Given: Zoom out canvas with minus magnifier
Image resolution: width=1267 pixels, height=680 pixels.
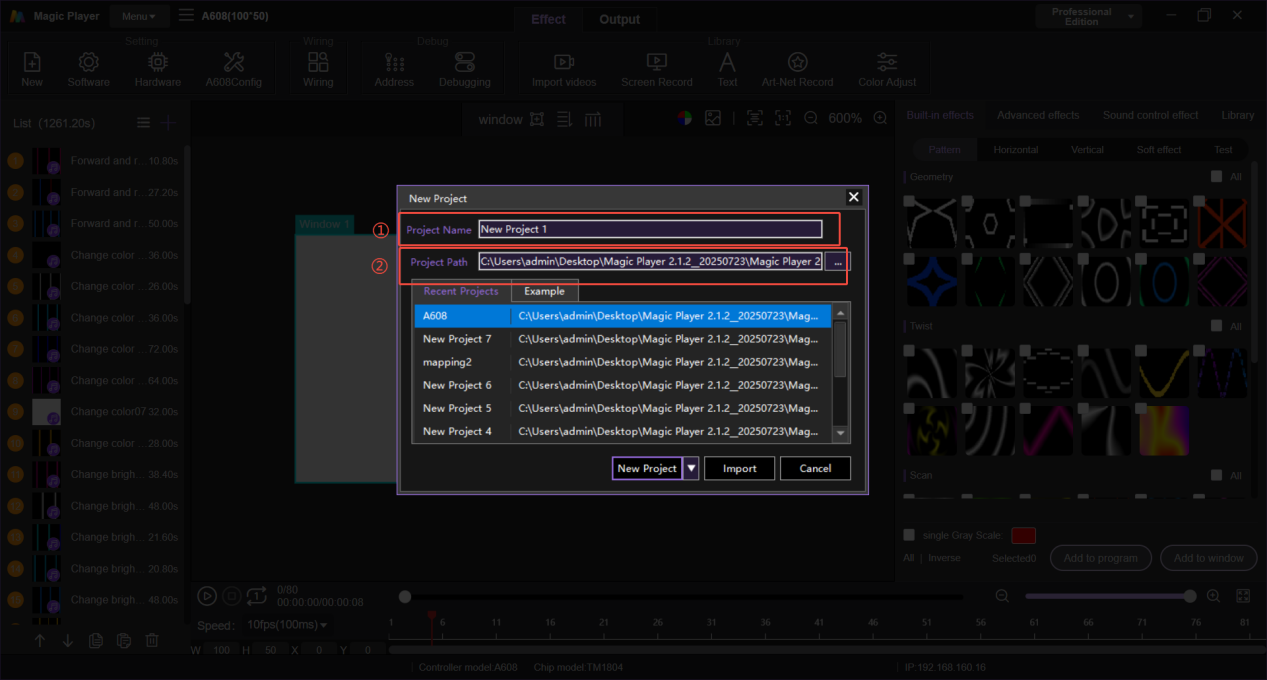Looking at the screenshot, I should [811, 118].
